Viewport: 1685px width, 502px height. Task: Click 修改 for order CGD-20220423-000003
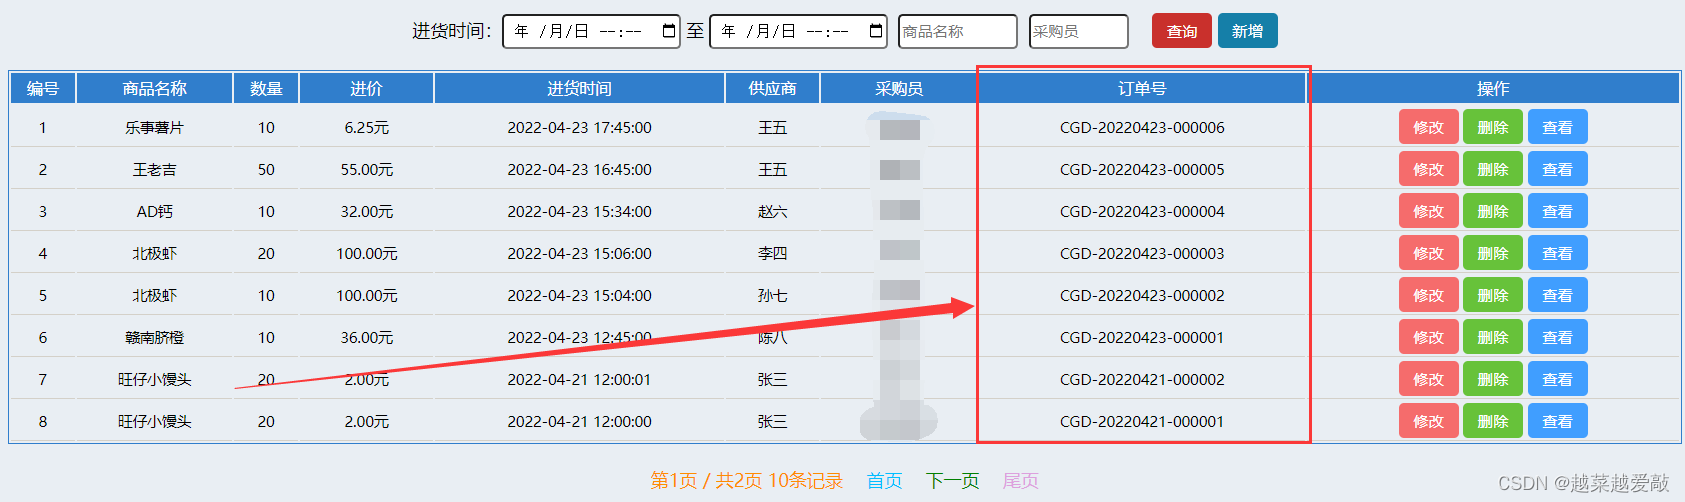pos(1428,253)
